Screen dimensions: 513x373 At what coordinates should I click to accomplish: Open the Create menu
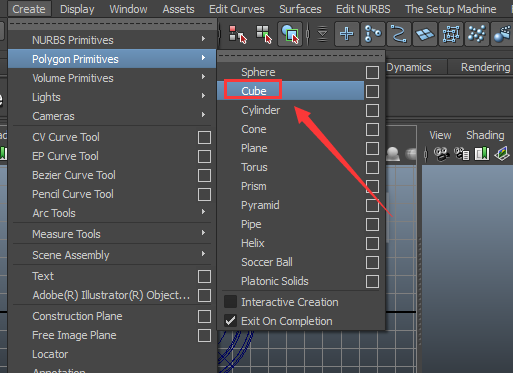coord(29,9)
